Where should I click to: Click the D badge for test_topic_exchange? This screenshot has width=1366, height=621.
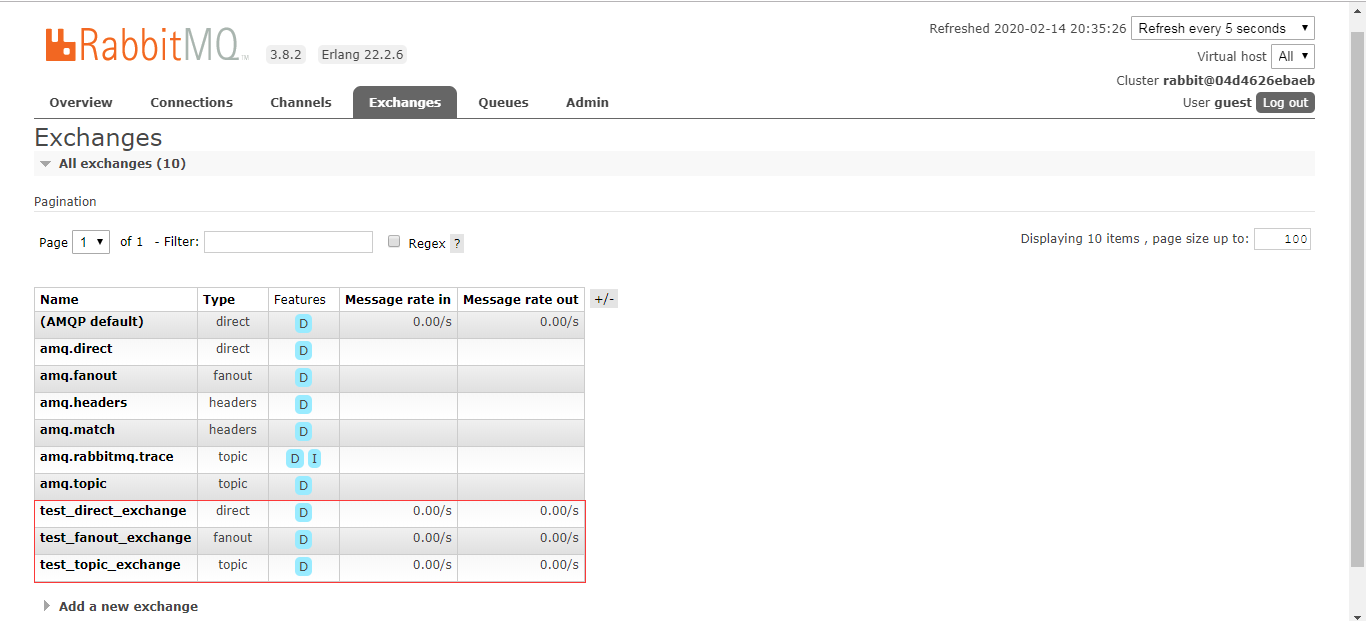click(x=303, y=567)
